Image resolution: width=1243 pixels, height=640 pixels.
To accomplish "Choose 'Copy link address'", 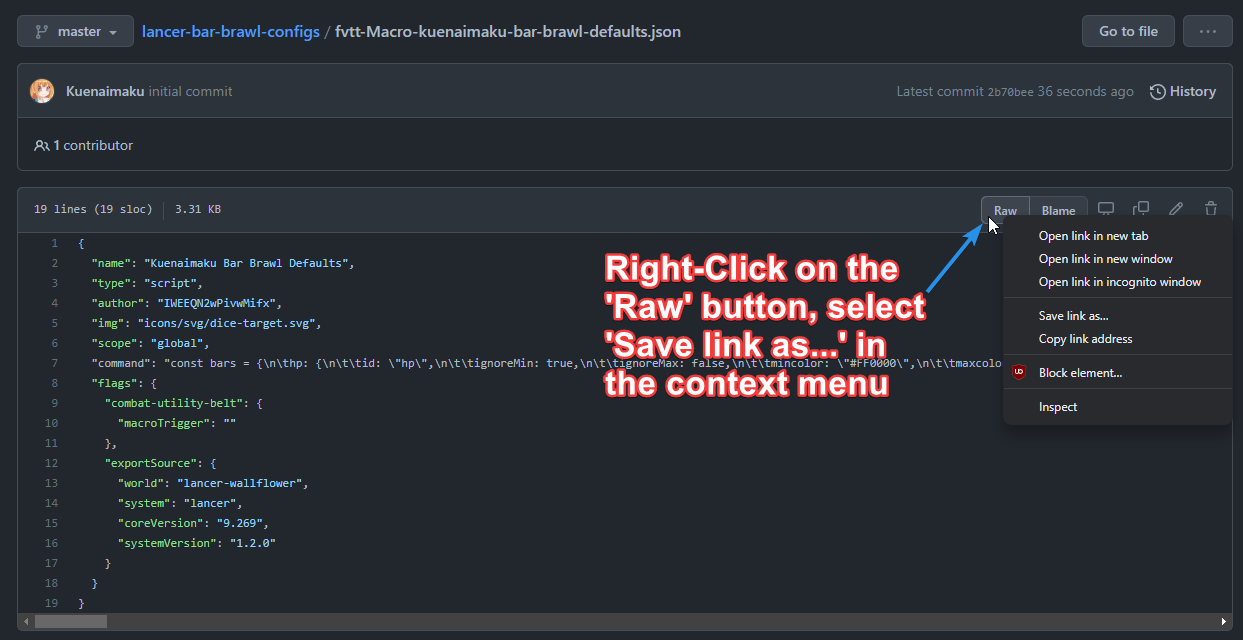I will (1117, 339).
